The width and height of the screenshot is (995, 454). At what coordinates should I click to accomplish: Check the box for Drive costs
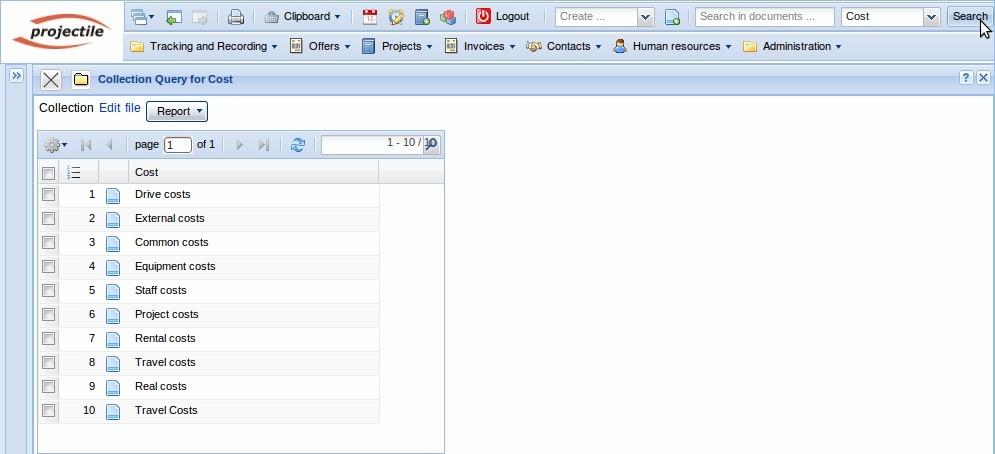point(48,194)
